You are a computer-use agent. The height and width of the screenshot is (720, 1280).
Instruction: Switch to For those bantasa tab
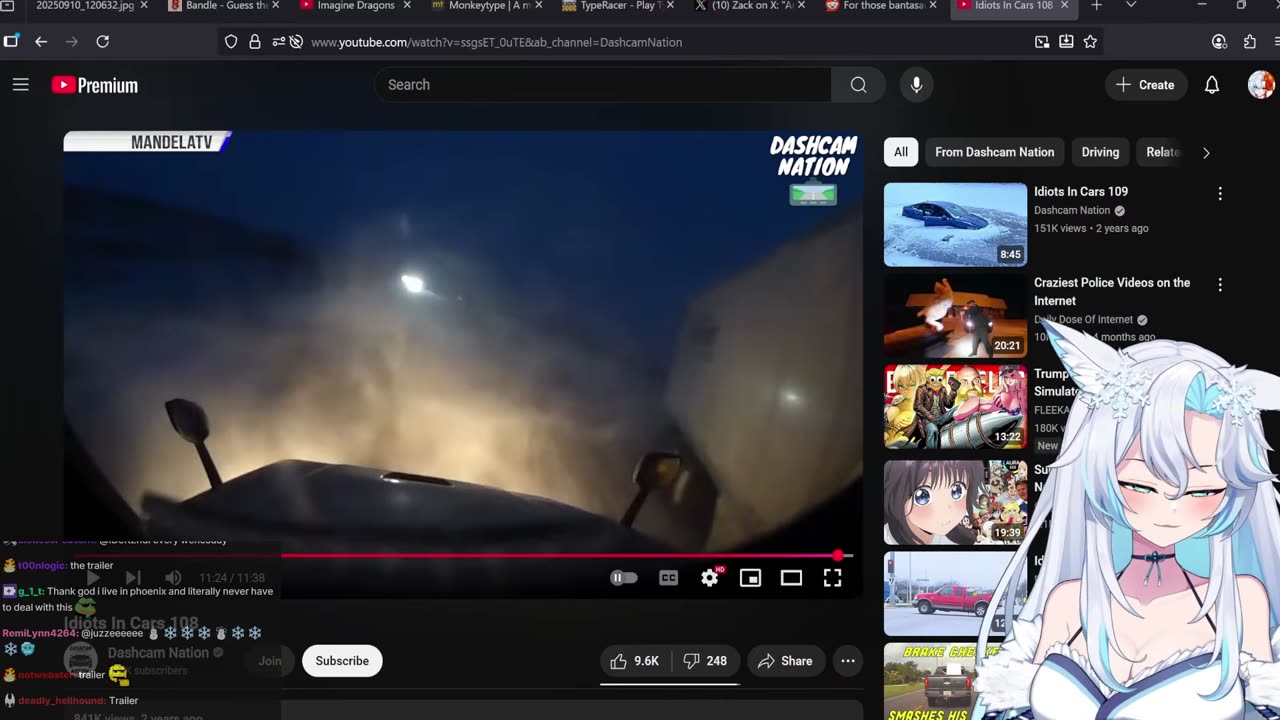[883, 6]
